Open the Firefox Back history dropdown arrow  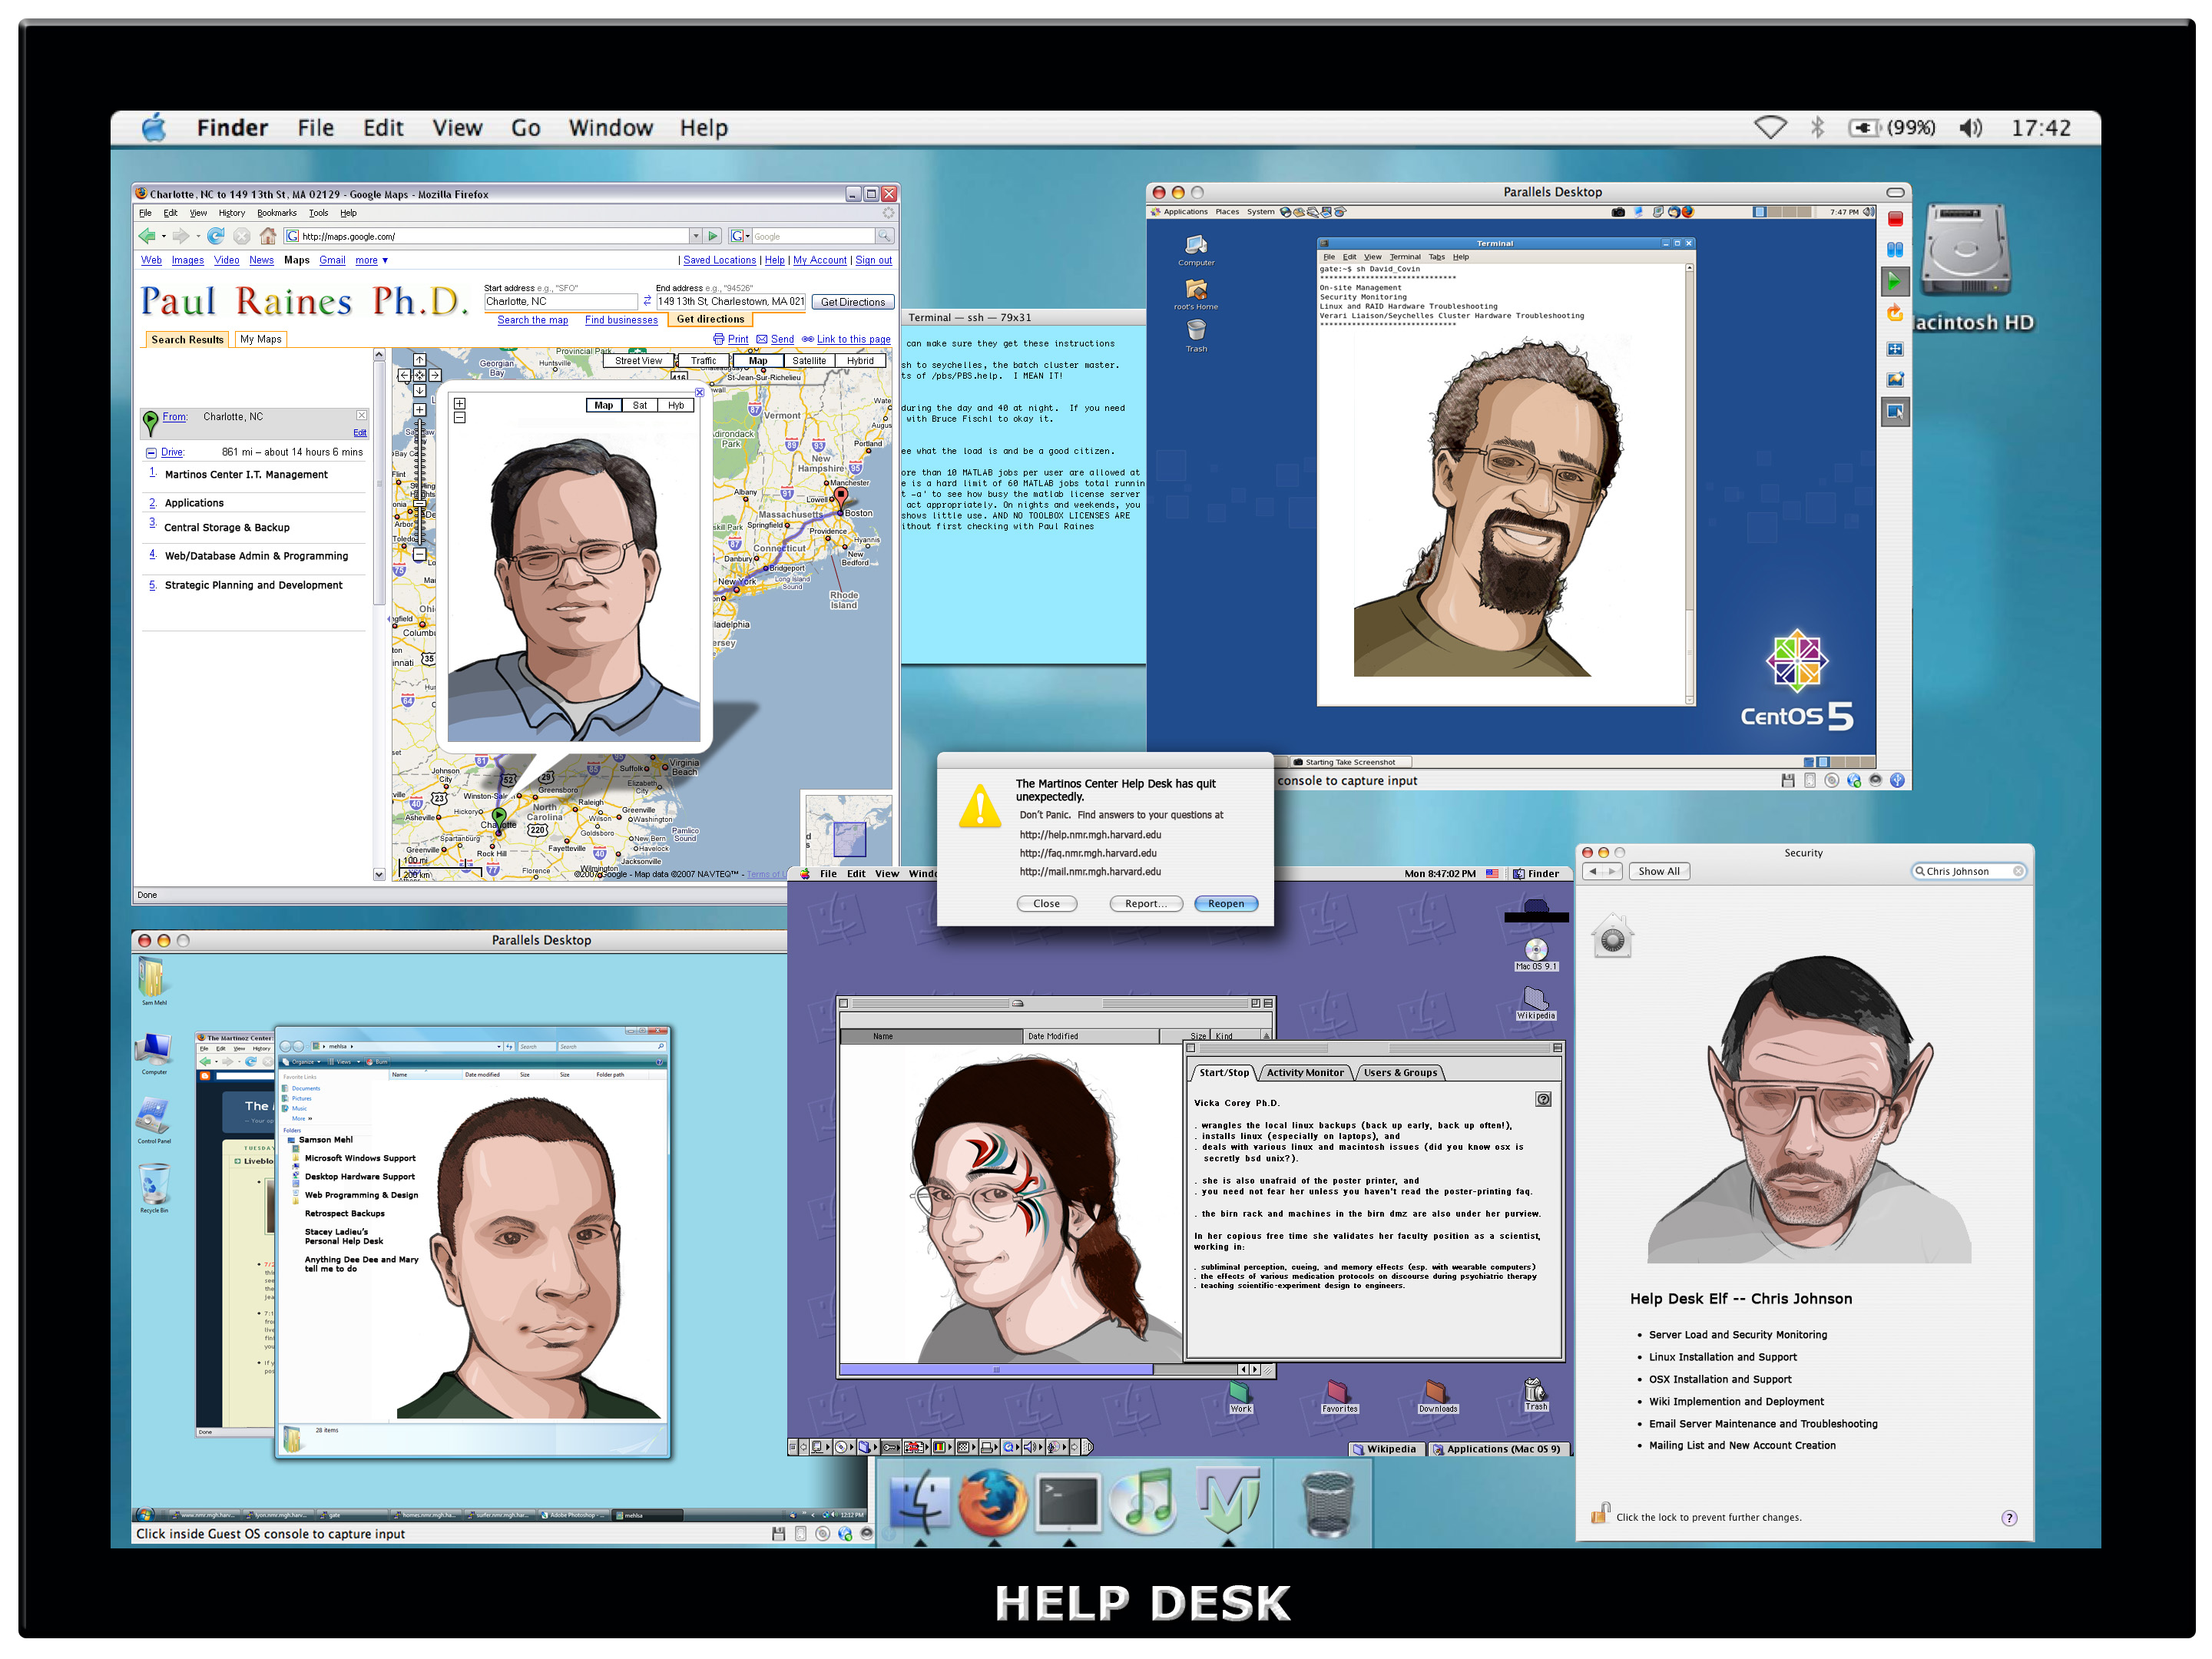pos(163,236)
